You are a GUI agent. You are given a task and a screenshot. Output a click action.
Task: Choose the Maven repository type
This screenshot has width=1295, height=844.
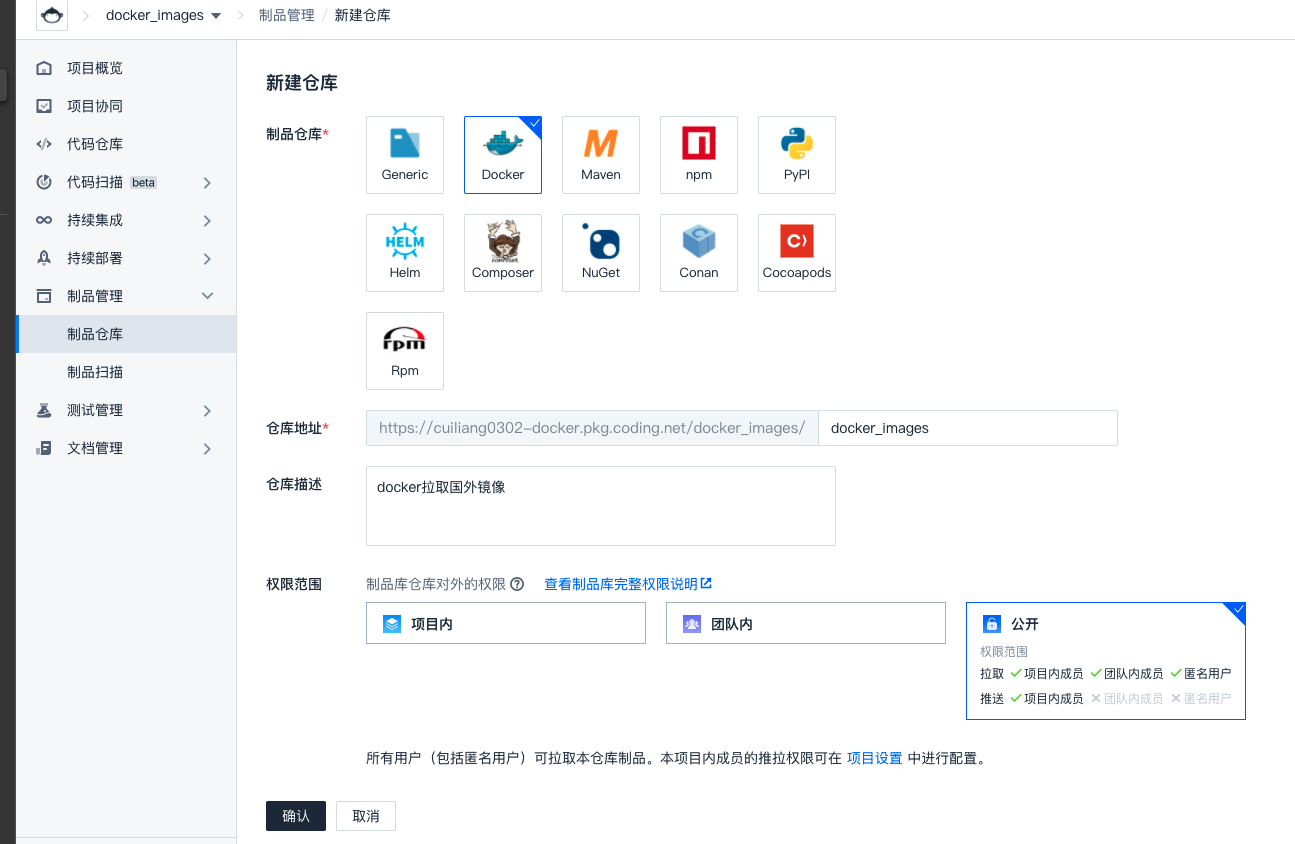click(601, 155)
